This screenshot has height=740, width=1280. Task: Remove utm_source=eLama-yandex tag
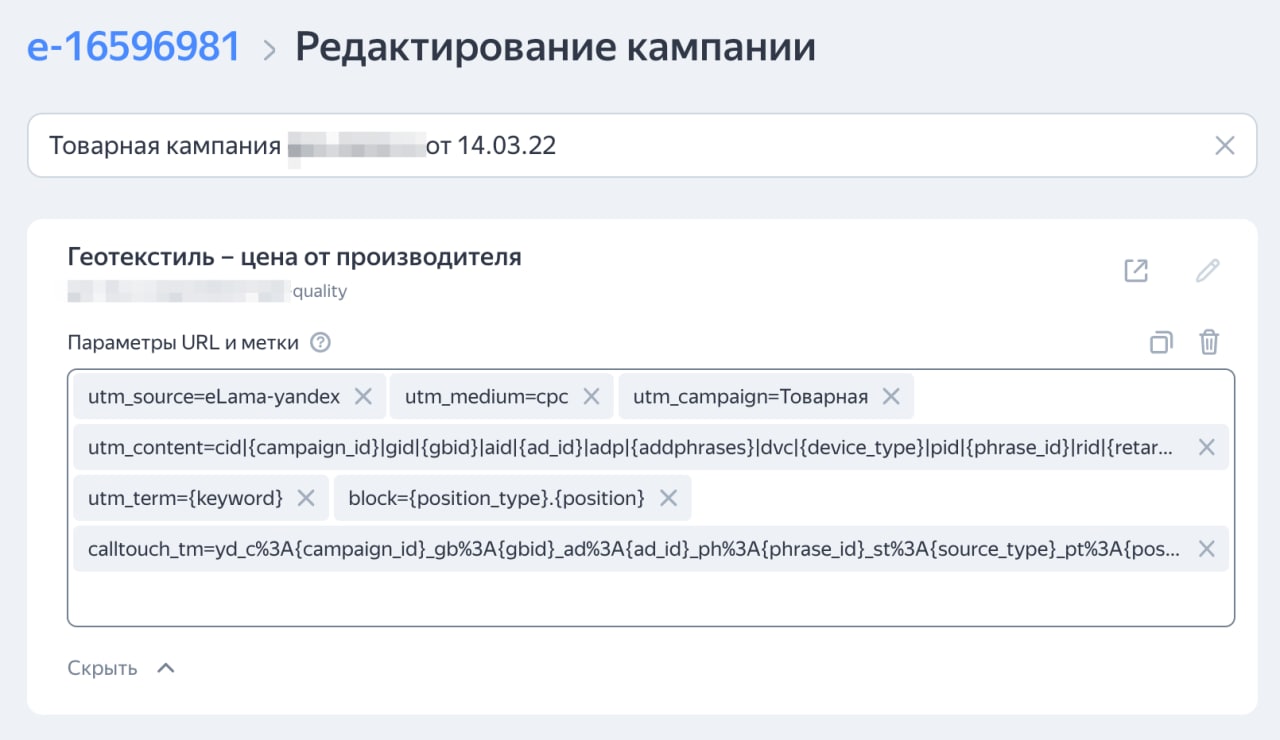tap(363, 397)
